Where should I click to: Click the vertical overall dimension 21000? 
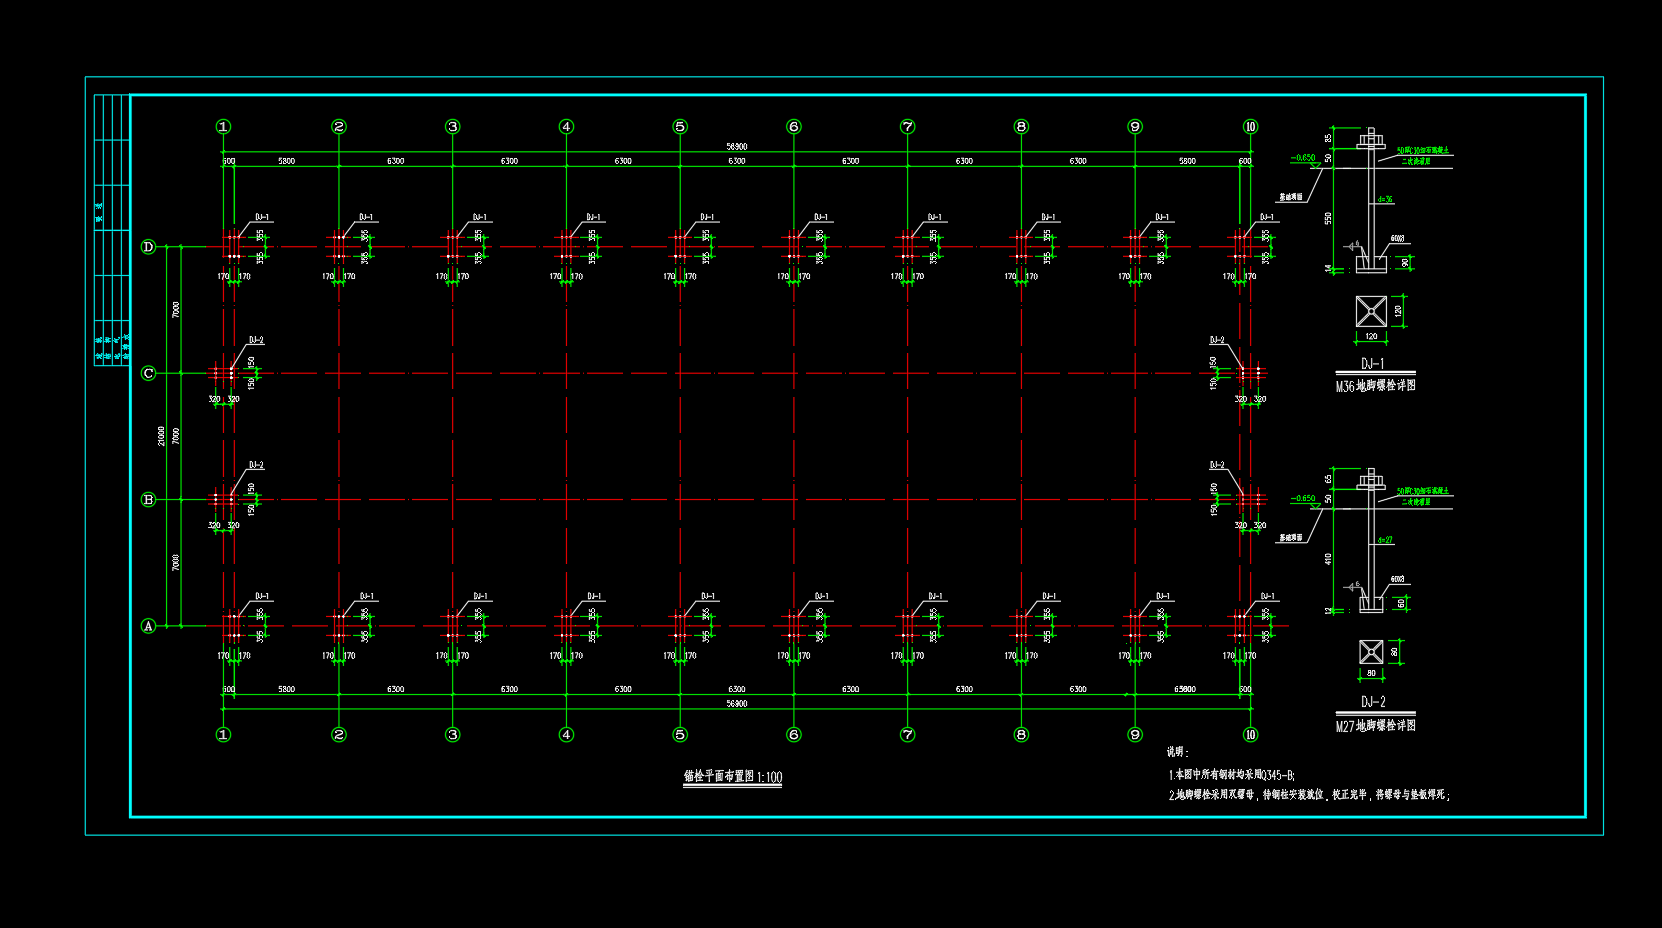click(162, 436)
